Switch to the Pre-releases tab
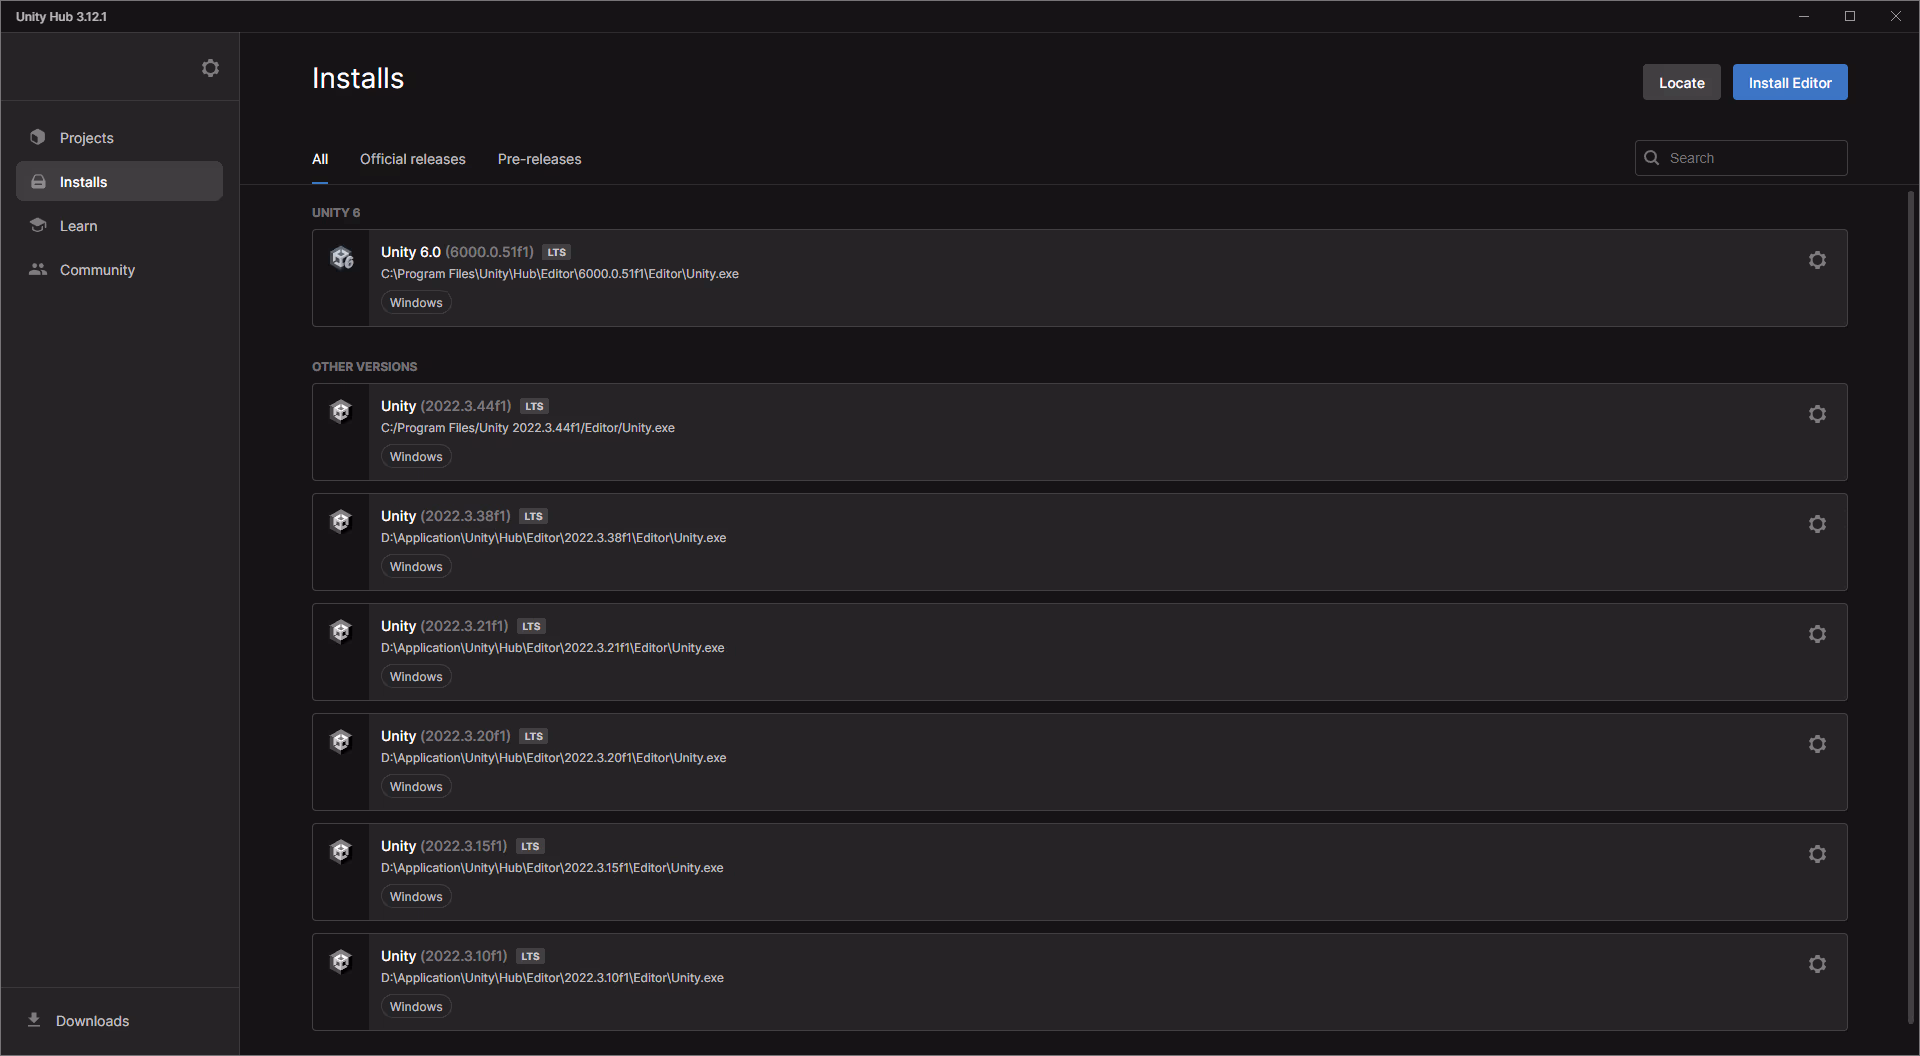The image size is (1920, 1056). click(539, 159)
